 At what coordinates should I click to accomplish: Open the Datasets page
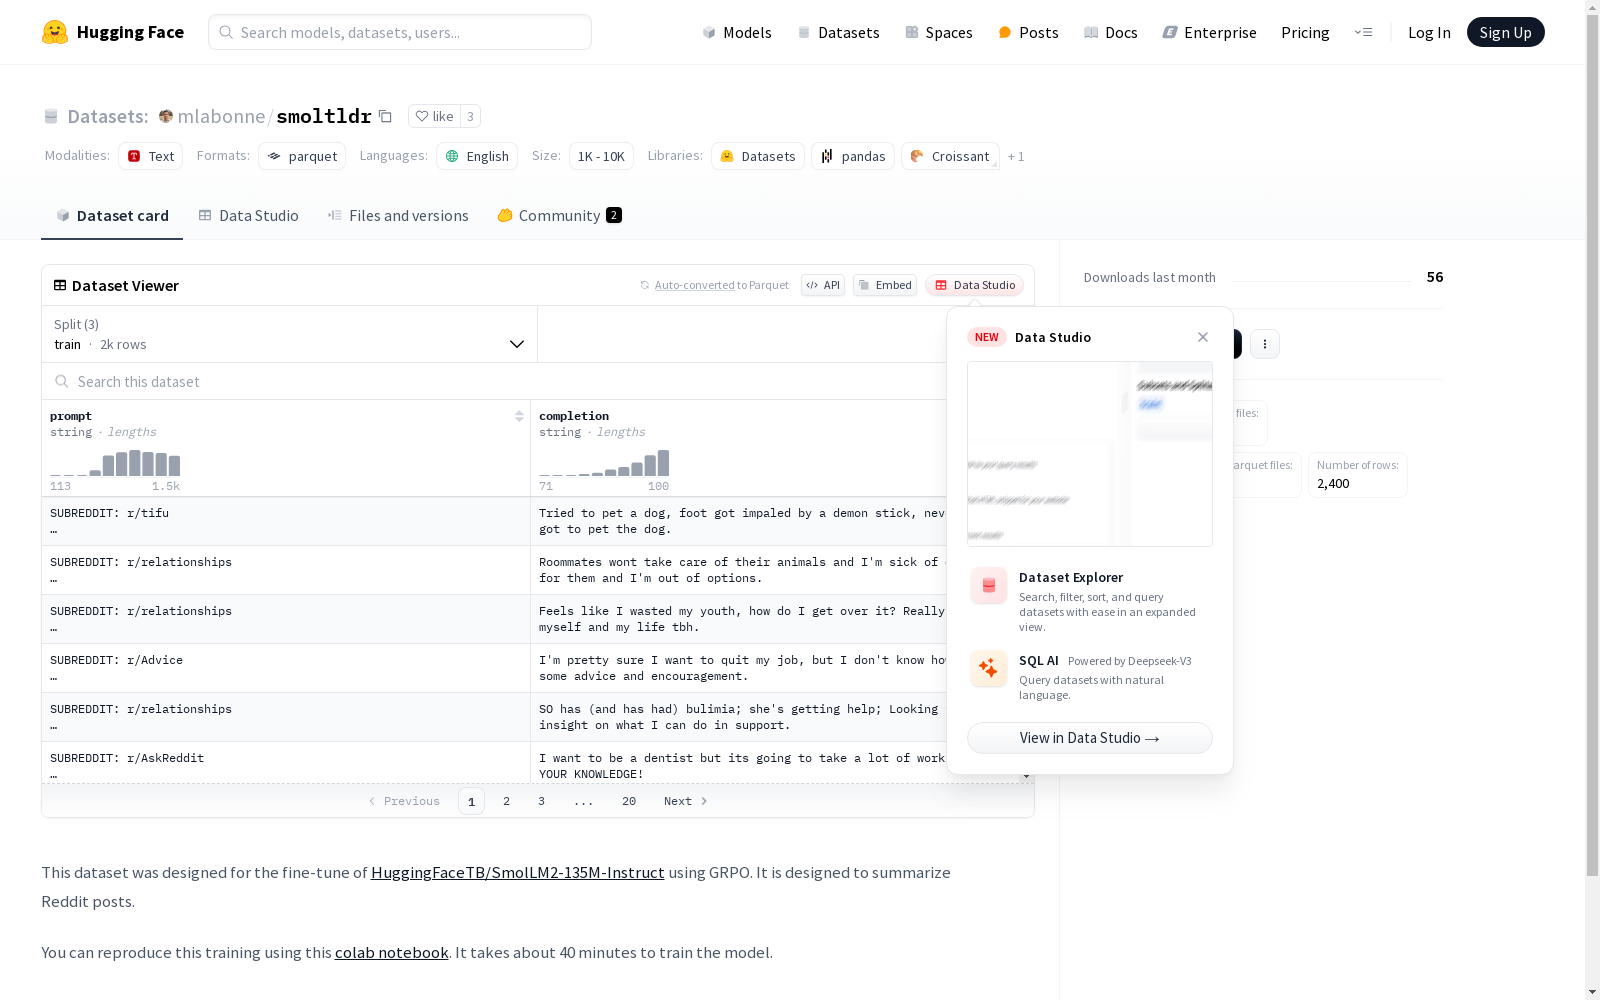click(x=838, y=32)
